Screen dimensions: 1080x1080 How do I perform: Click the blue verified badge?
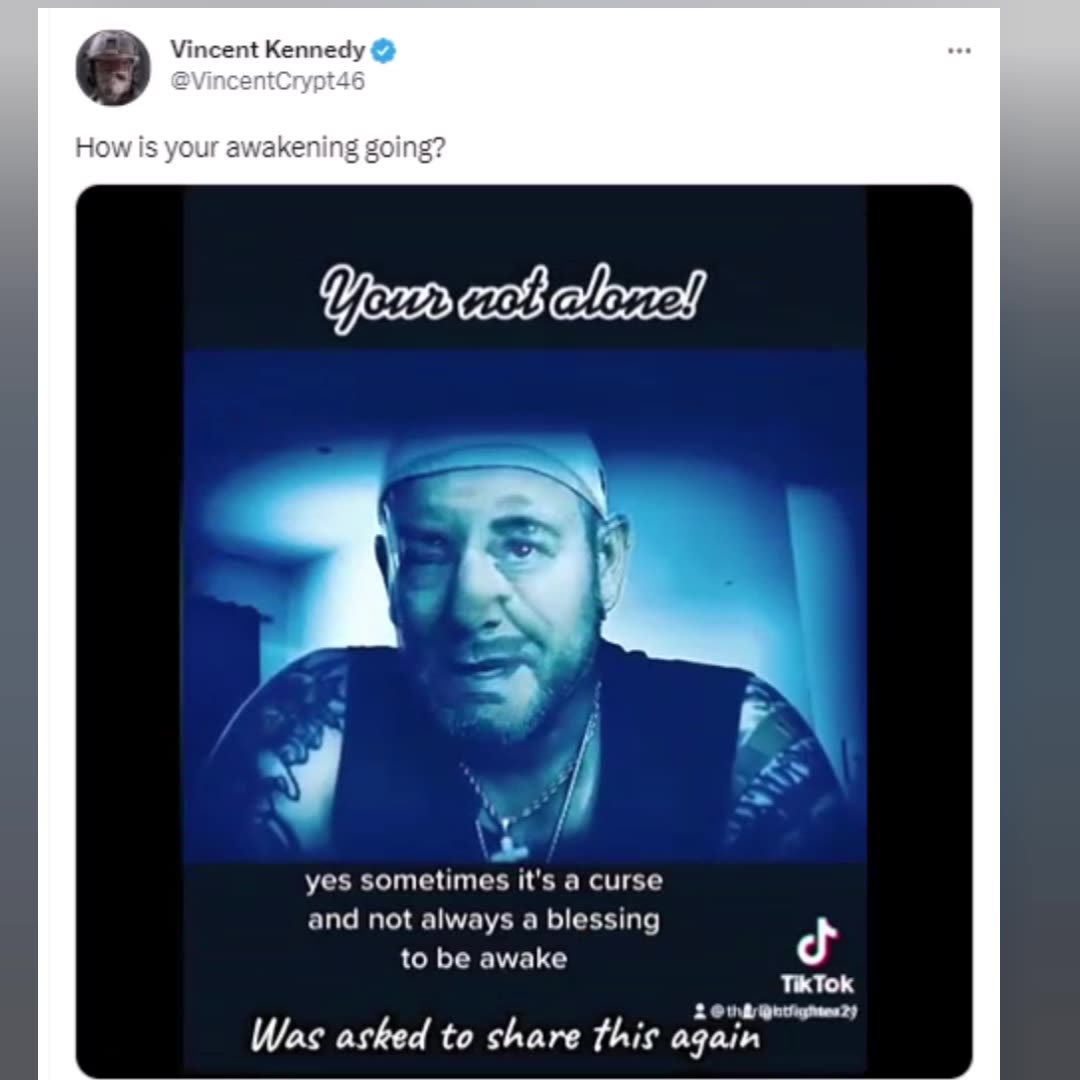tap(384, 50)
